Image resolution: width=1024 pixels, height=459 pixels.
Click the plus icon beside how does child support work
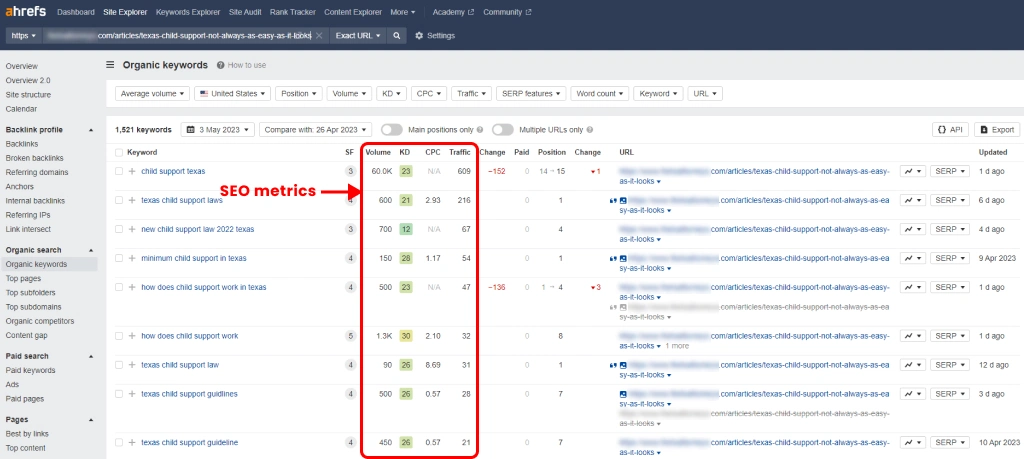pyautogui.click(x=132, y=336)
